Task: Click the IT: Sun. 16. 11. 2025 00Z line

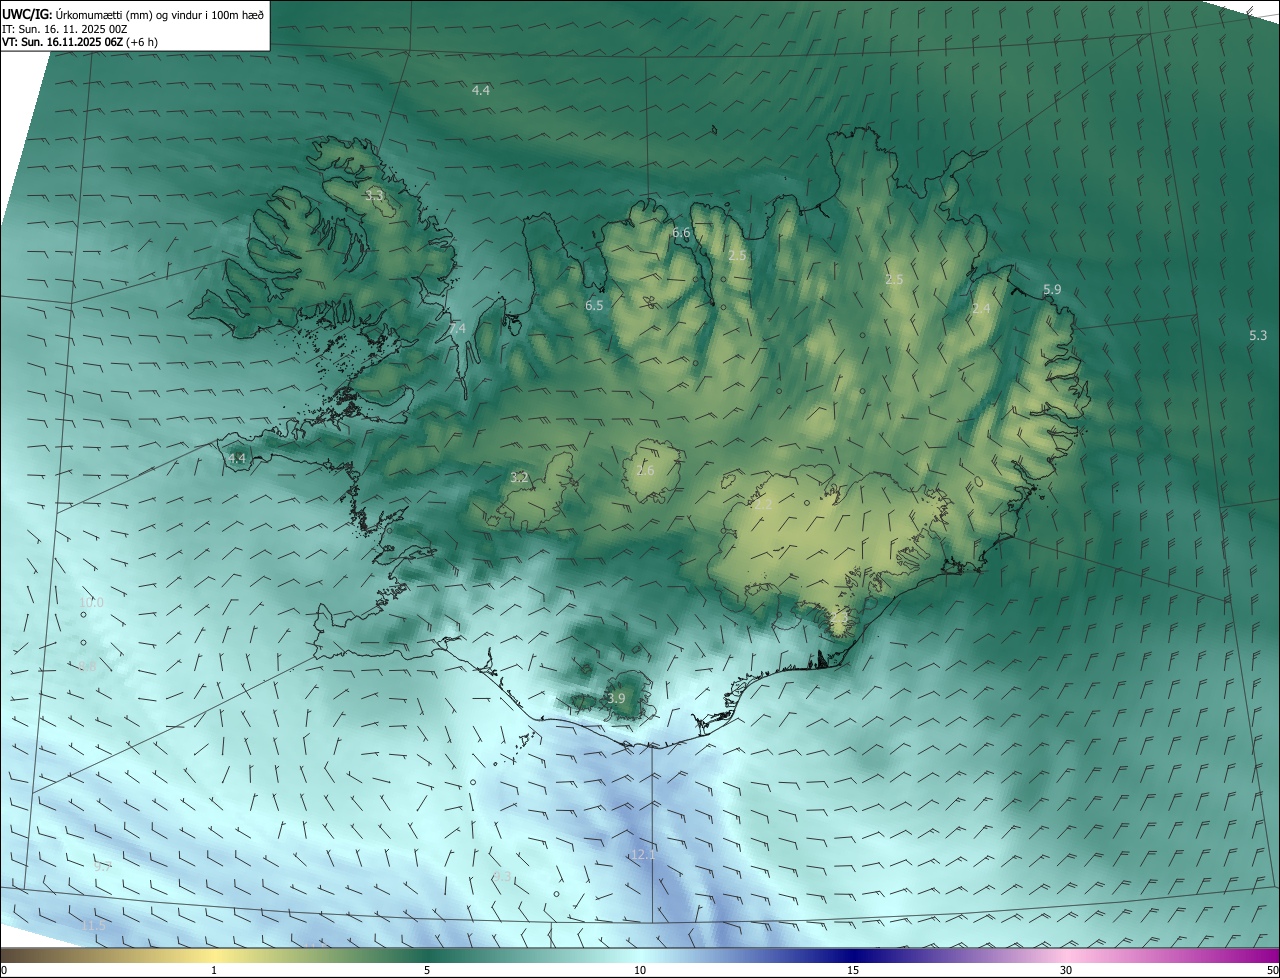Action: [x=65, y=29]
